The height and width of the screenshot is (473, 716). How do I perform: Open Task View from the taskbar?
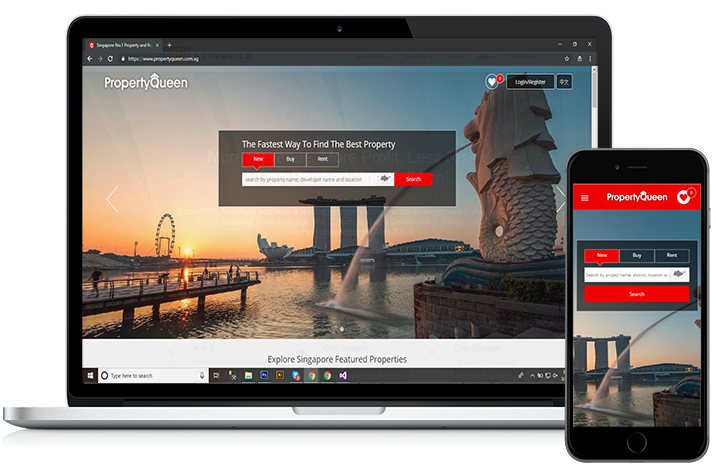(216, 375)
